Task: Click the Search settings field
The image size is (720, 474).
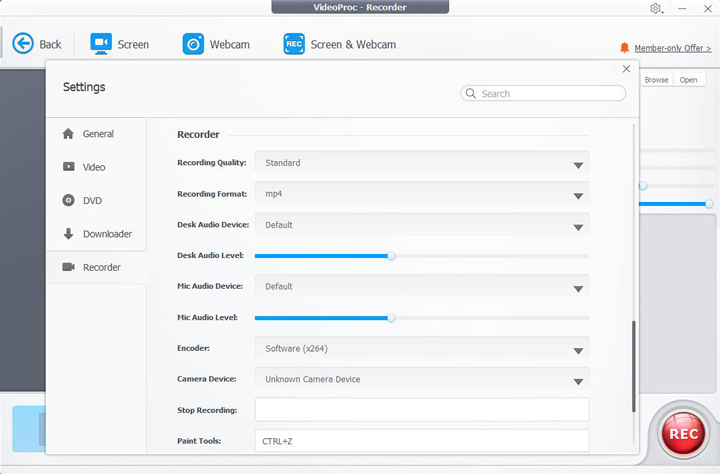Action: 543,93
